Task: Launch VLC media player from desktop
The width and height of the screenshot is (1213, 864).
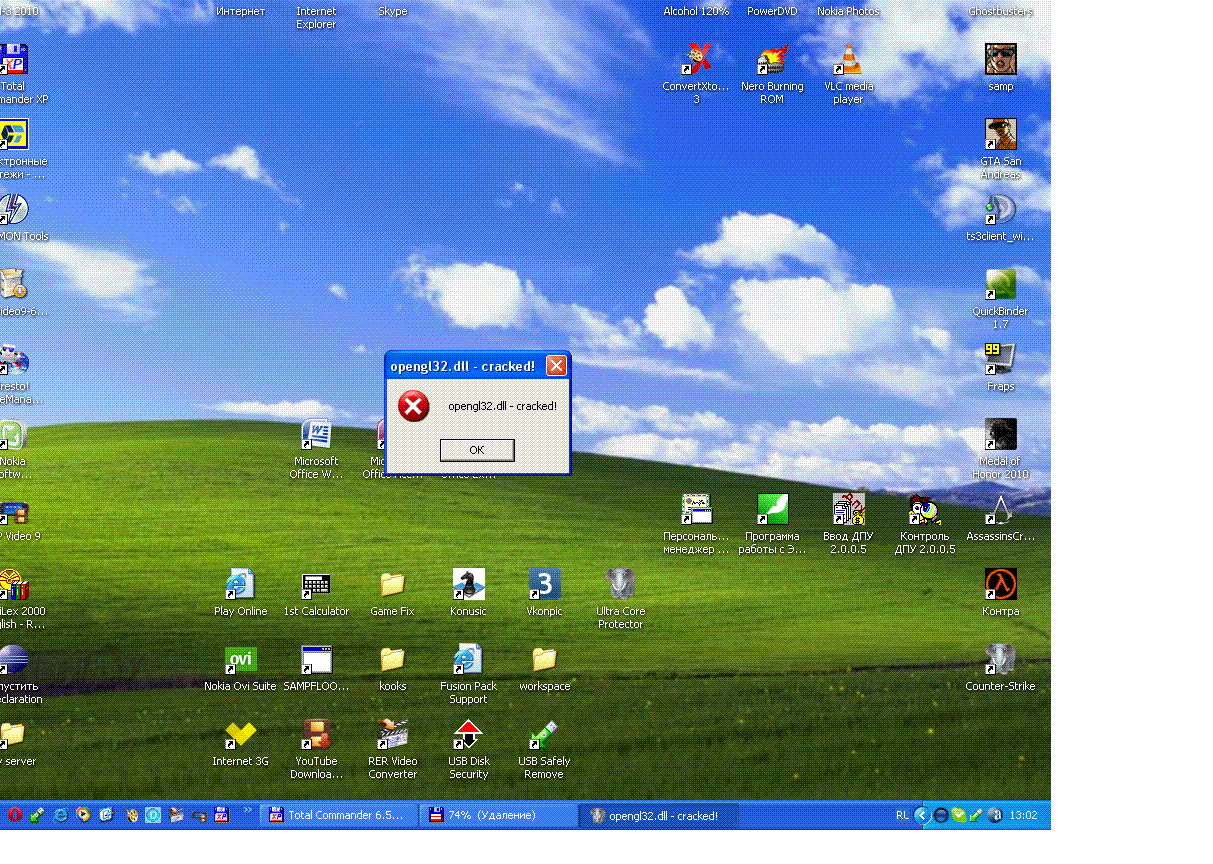Action: (x=848, y=75)
